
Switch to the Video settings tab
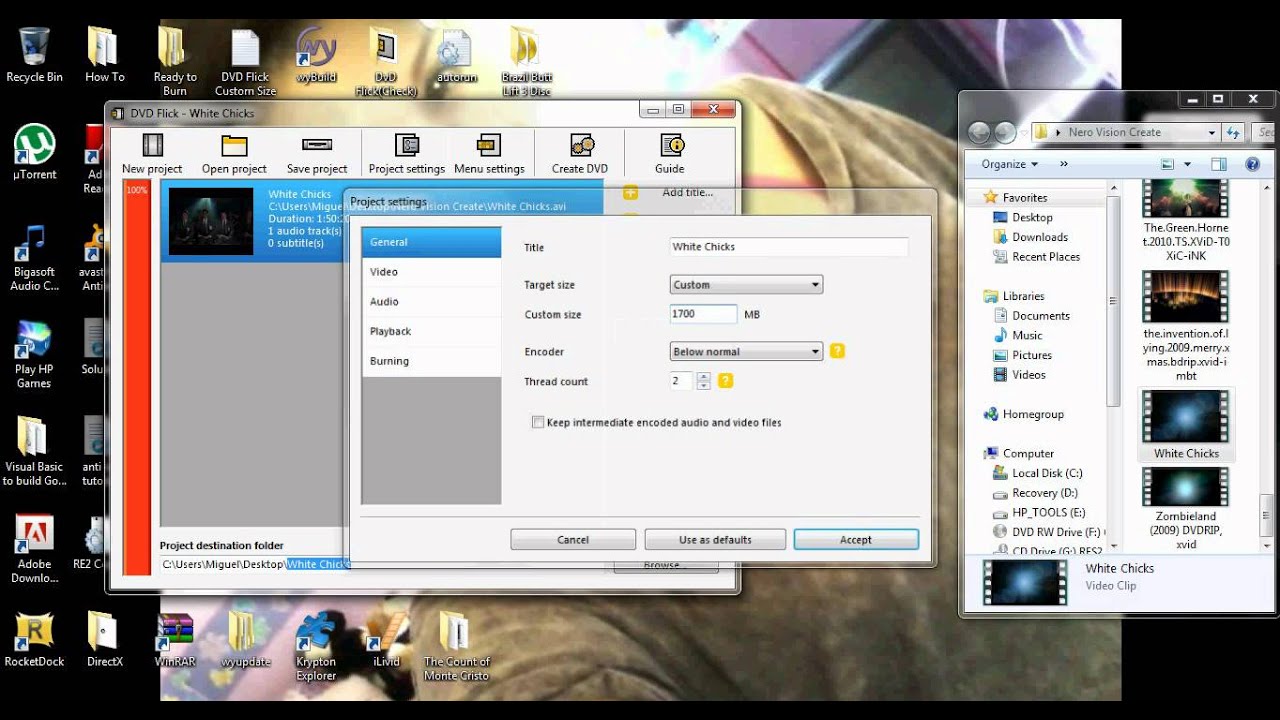click(431, 272)
